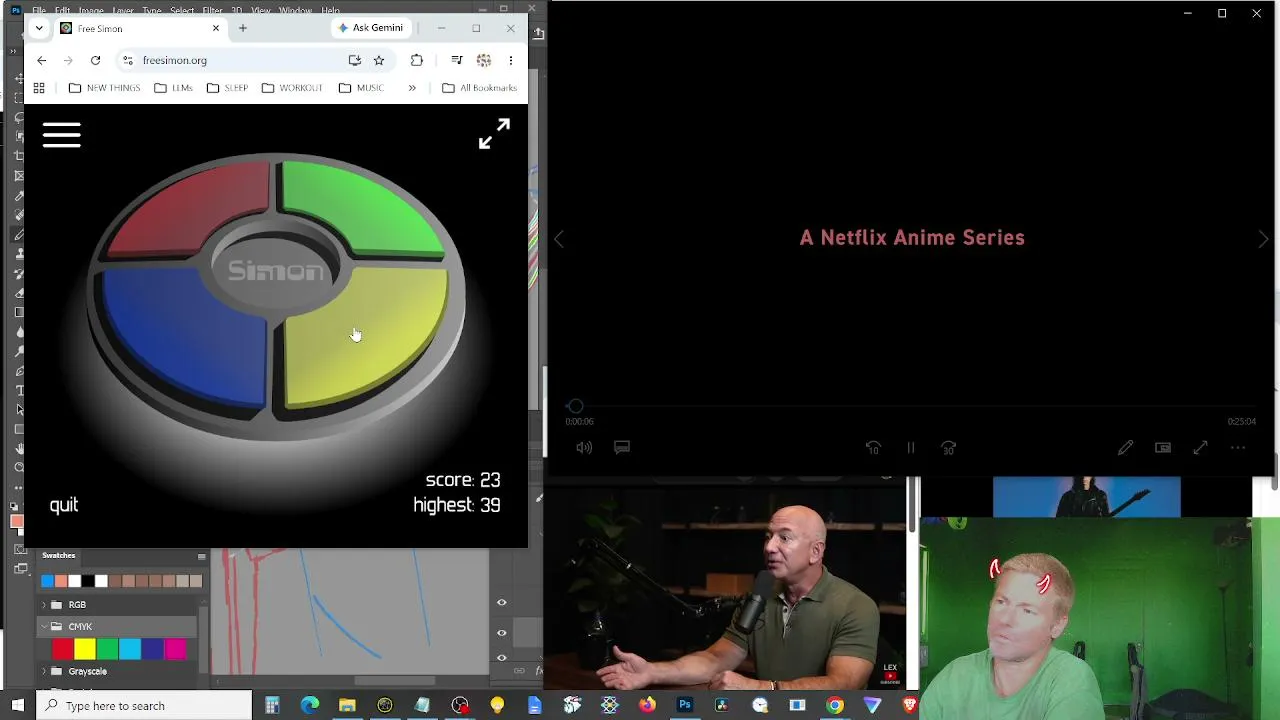The height and width of the screenshot is (720, 1280).
Task: Close the Free Simon tab
Action: coord(215,28)
